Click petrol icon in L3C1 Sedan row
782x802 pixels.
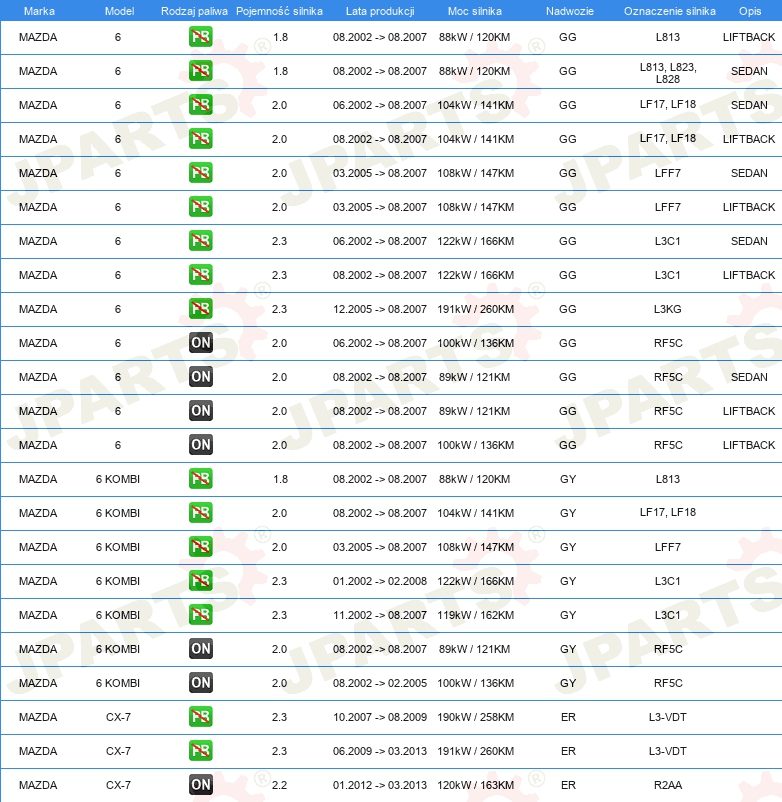[200, 241]
